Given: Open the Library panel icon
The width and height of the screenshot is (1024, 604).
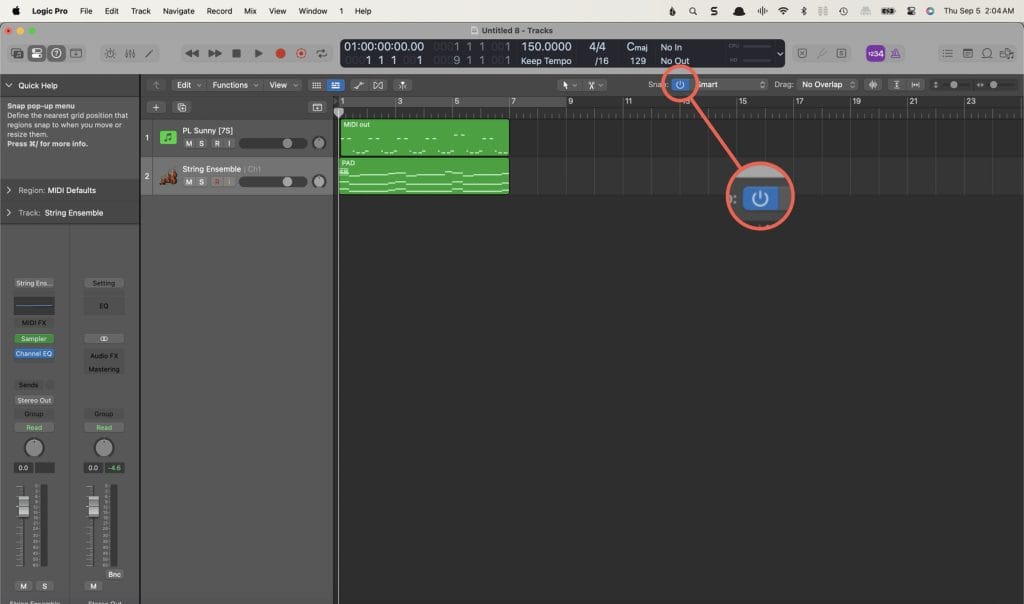Looking at the screenshot, I should point(18,53).
